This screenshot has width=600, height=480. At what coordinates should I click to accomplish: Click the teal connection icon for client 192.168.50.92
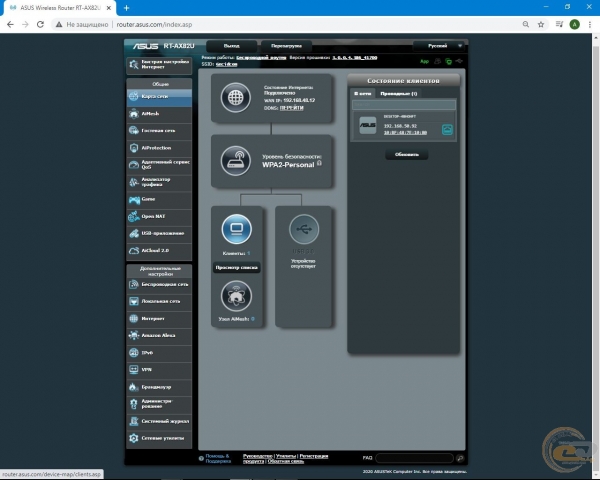click(447, 129)
